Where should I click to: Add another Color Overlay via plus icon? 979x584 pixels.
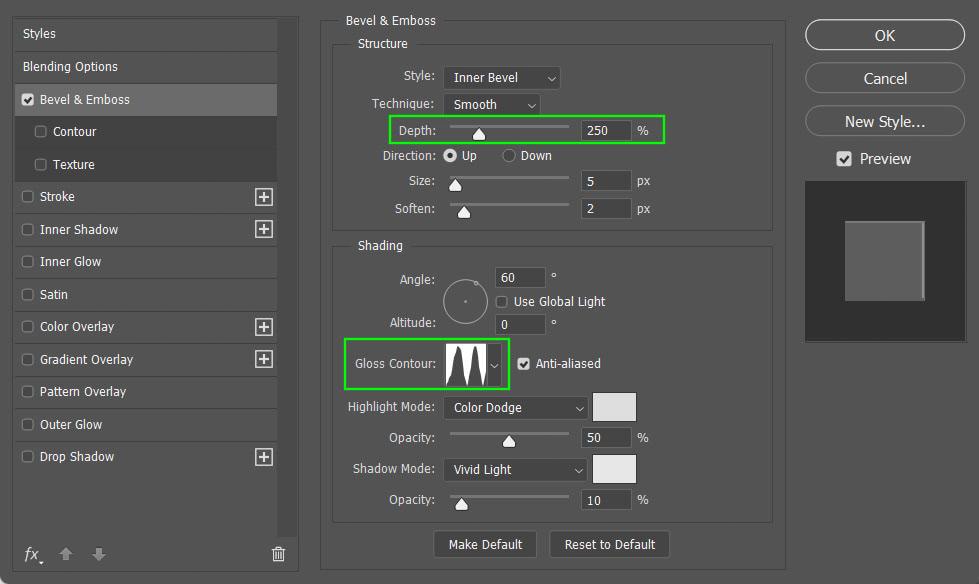(x=264, y=327)
